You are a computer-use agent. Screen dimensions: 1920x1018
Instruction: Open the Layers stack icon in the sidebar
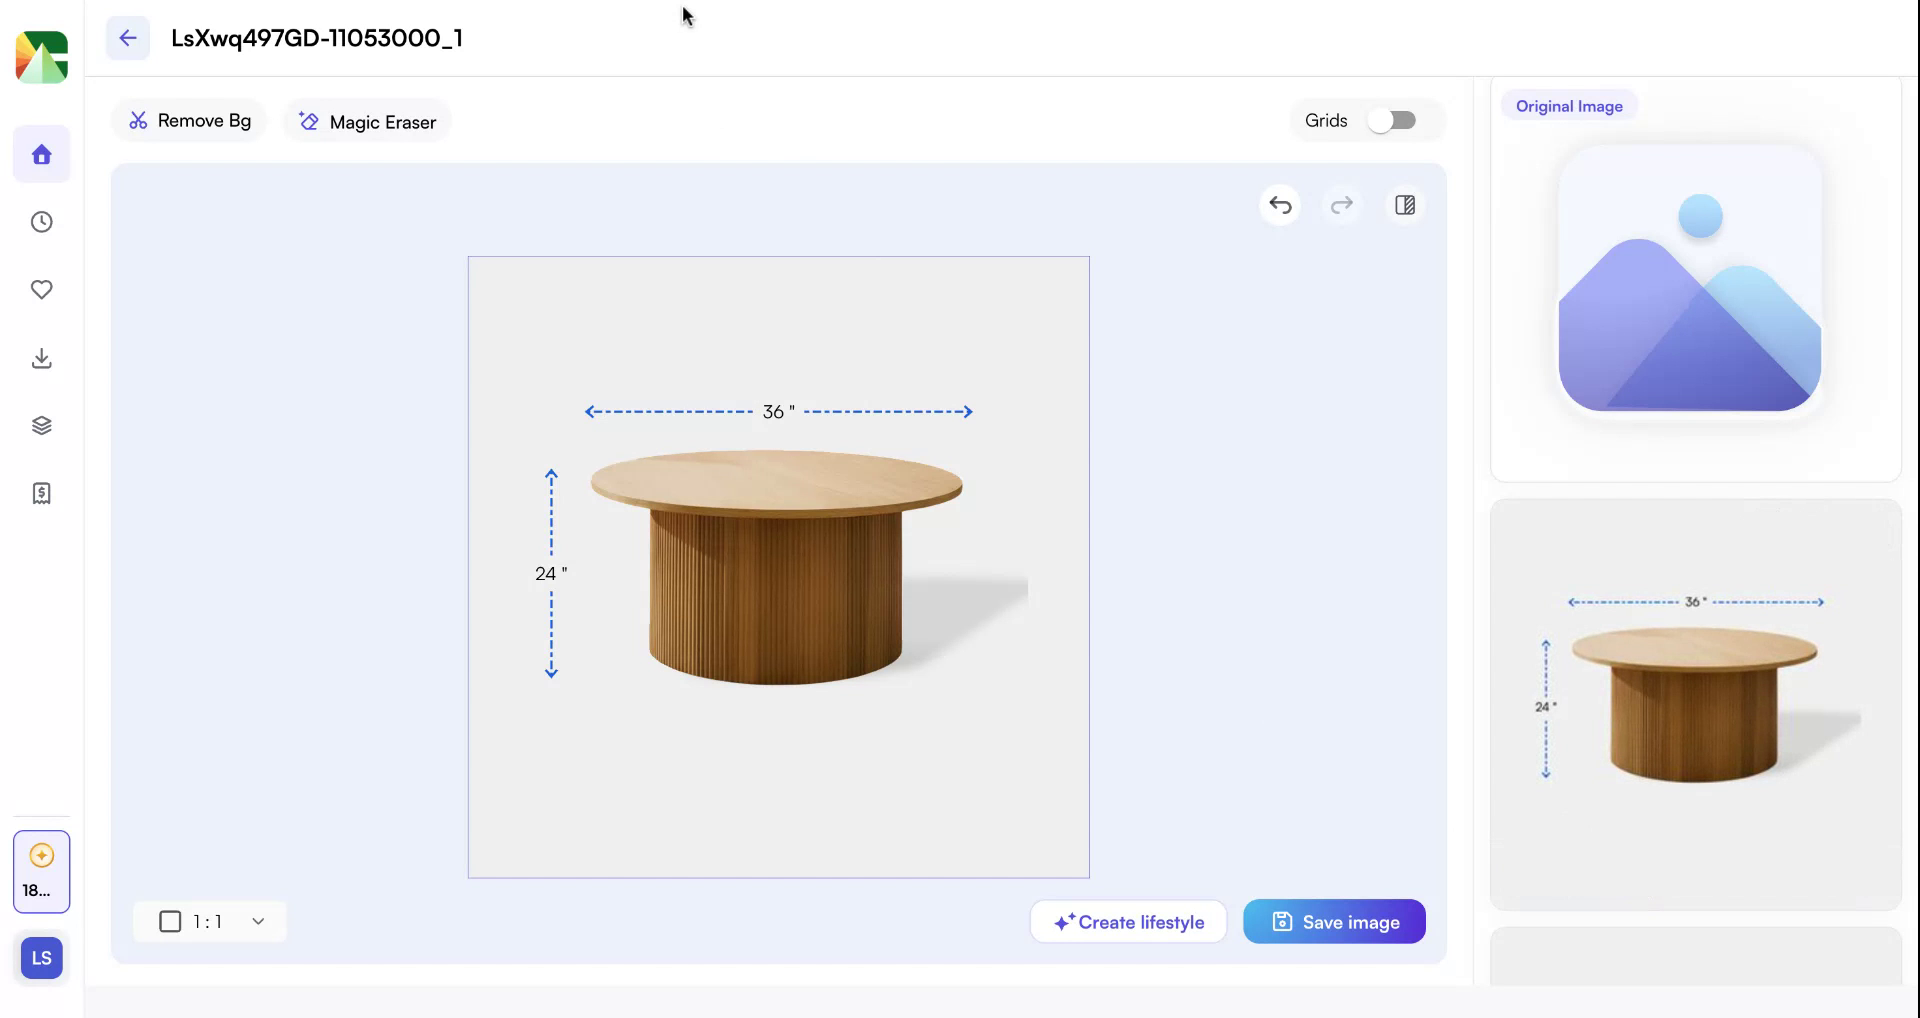click(x=41, y=424)
